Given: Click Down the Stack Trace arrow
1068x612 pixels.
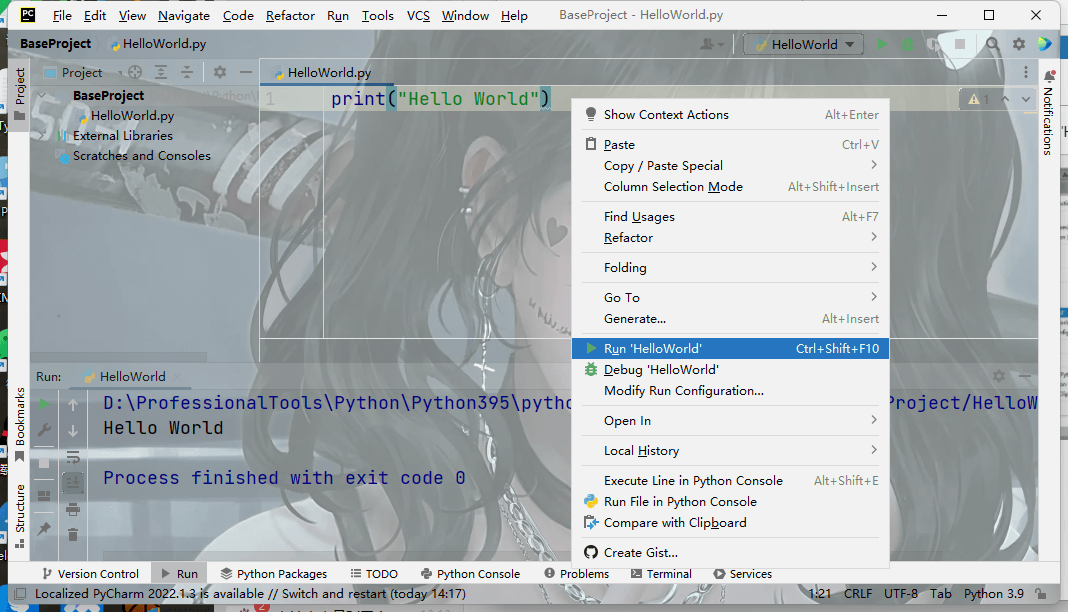Looking at the screenshot, I should point(73,431).
